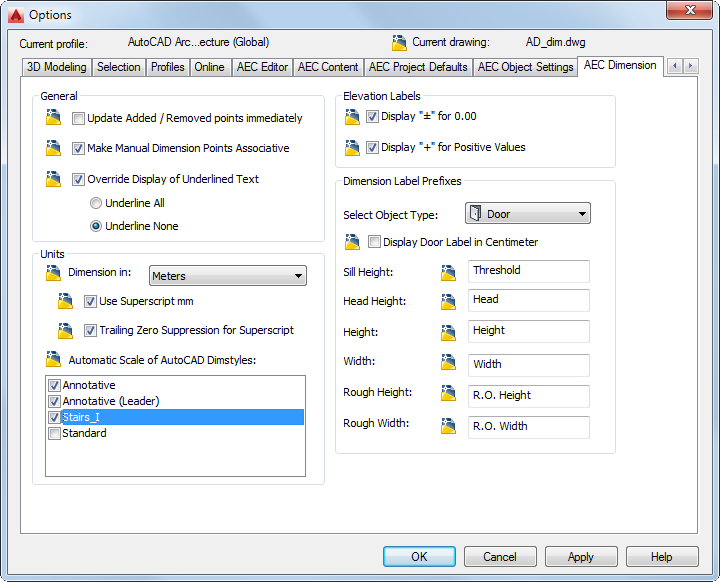Select the Stairs_I list row
This screenshot has width=720, height=582.
(175, 417)
